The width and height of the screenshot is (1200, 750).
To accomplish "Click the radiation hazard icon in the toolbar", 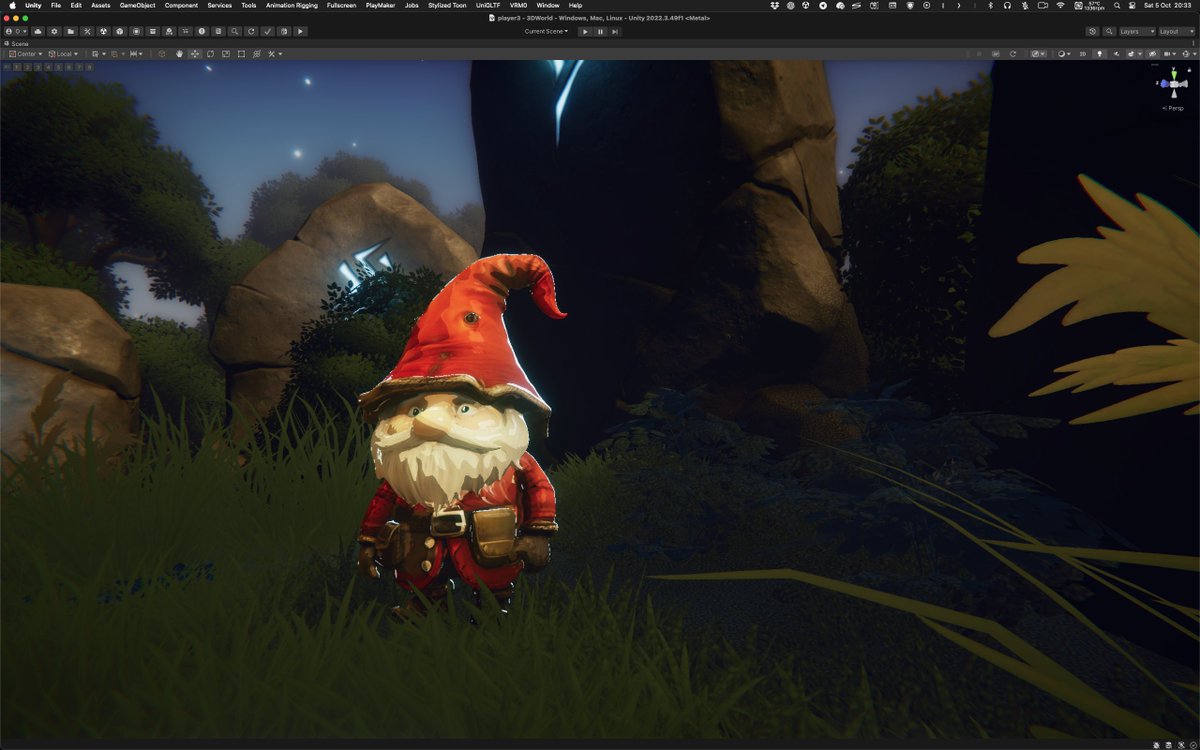I will [x=103, y=31].
